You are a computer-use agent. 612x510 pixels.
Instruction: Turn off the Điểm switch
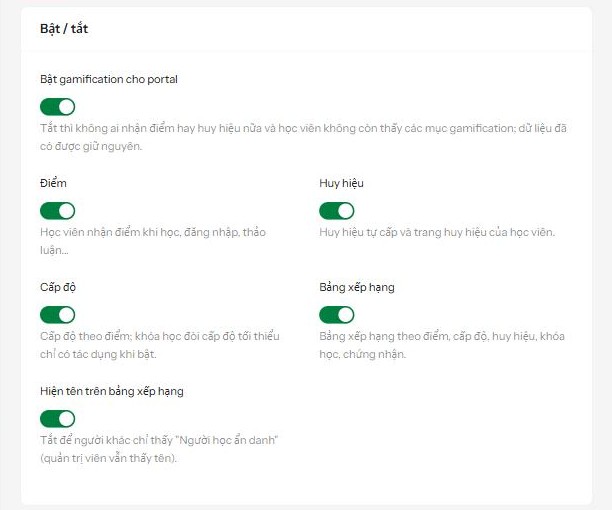57,211
